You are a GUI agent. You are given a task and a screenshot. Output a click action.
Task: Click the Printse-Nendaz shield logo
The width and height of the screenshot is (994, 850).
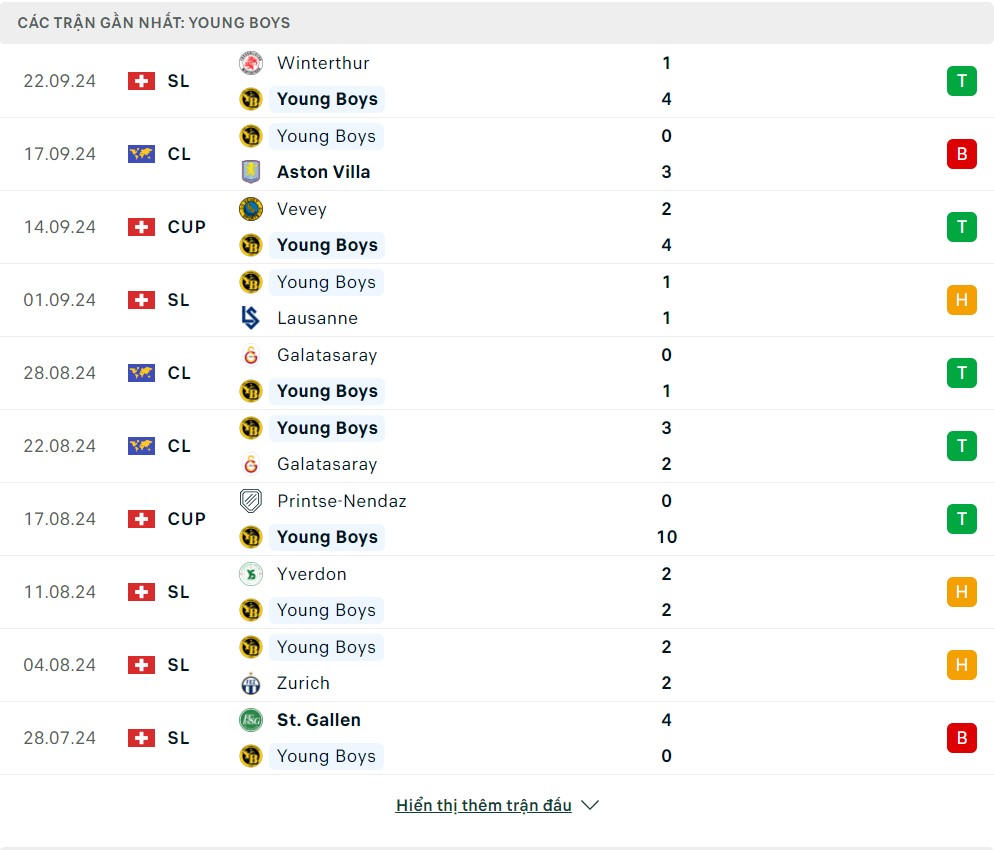pyautogui.click(x=251, y=501)
